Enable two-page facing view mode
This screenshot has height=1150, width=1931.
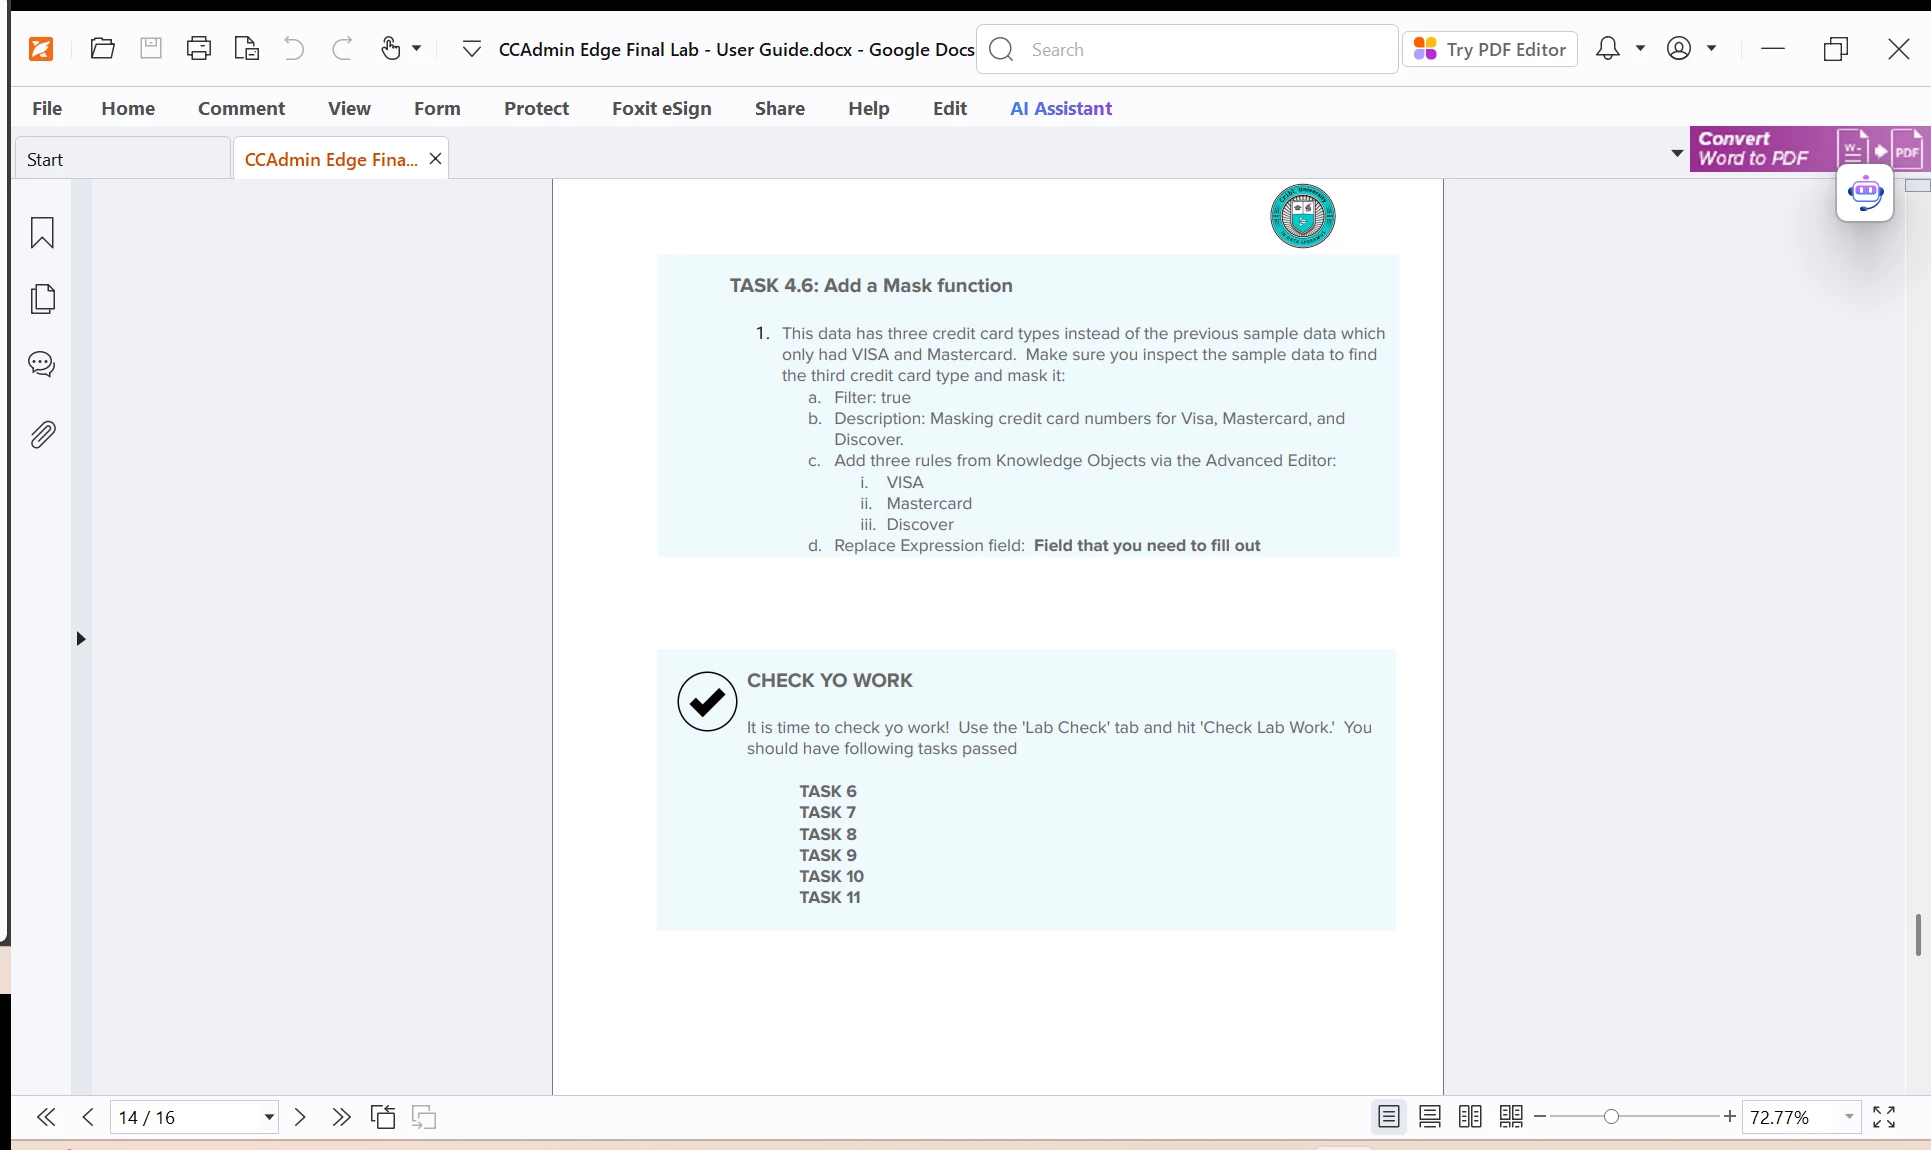click(1470, 1117)
